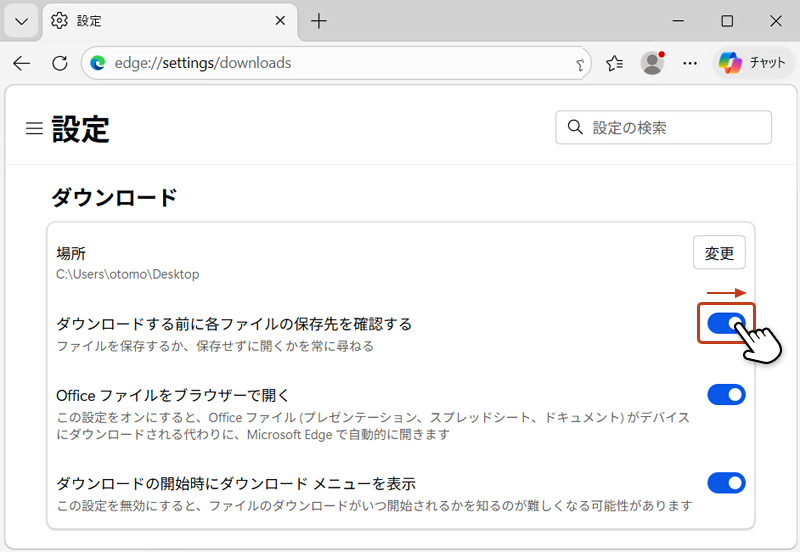Go back with the back arrow
The width and height of the screenshot is (800, 552).
click(x=22, y=63)
